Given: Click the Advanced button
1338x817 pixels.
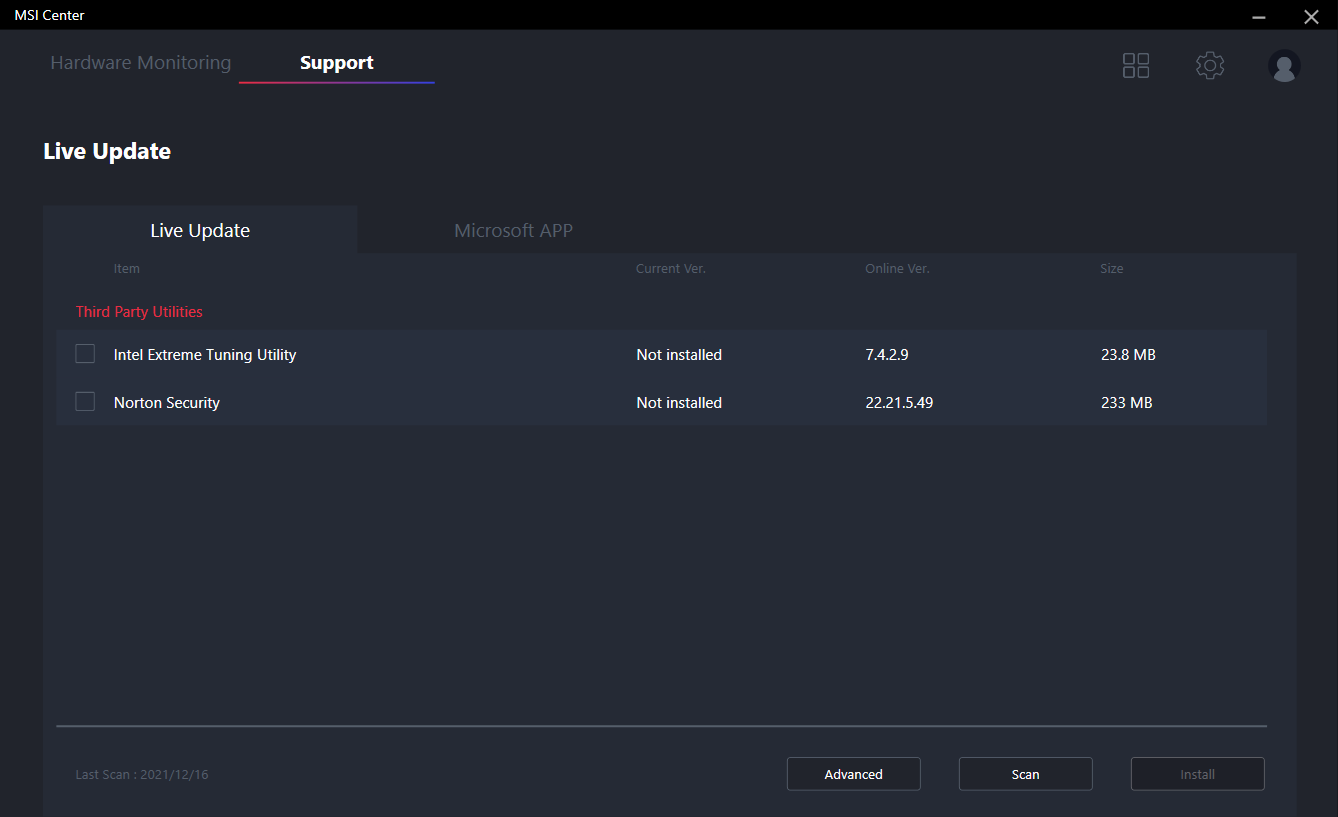Looking at the screenshot, I should [x=854, y=774].
